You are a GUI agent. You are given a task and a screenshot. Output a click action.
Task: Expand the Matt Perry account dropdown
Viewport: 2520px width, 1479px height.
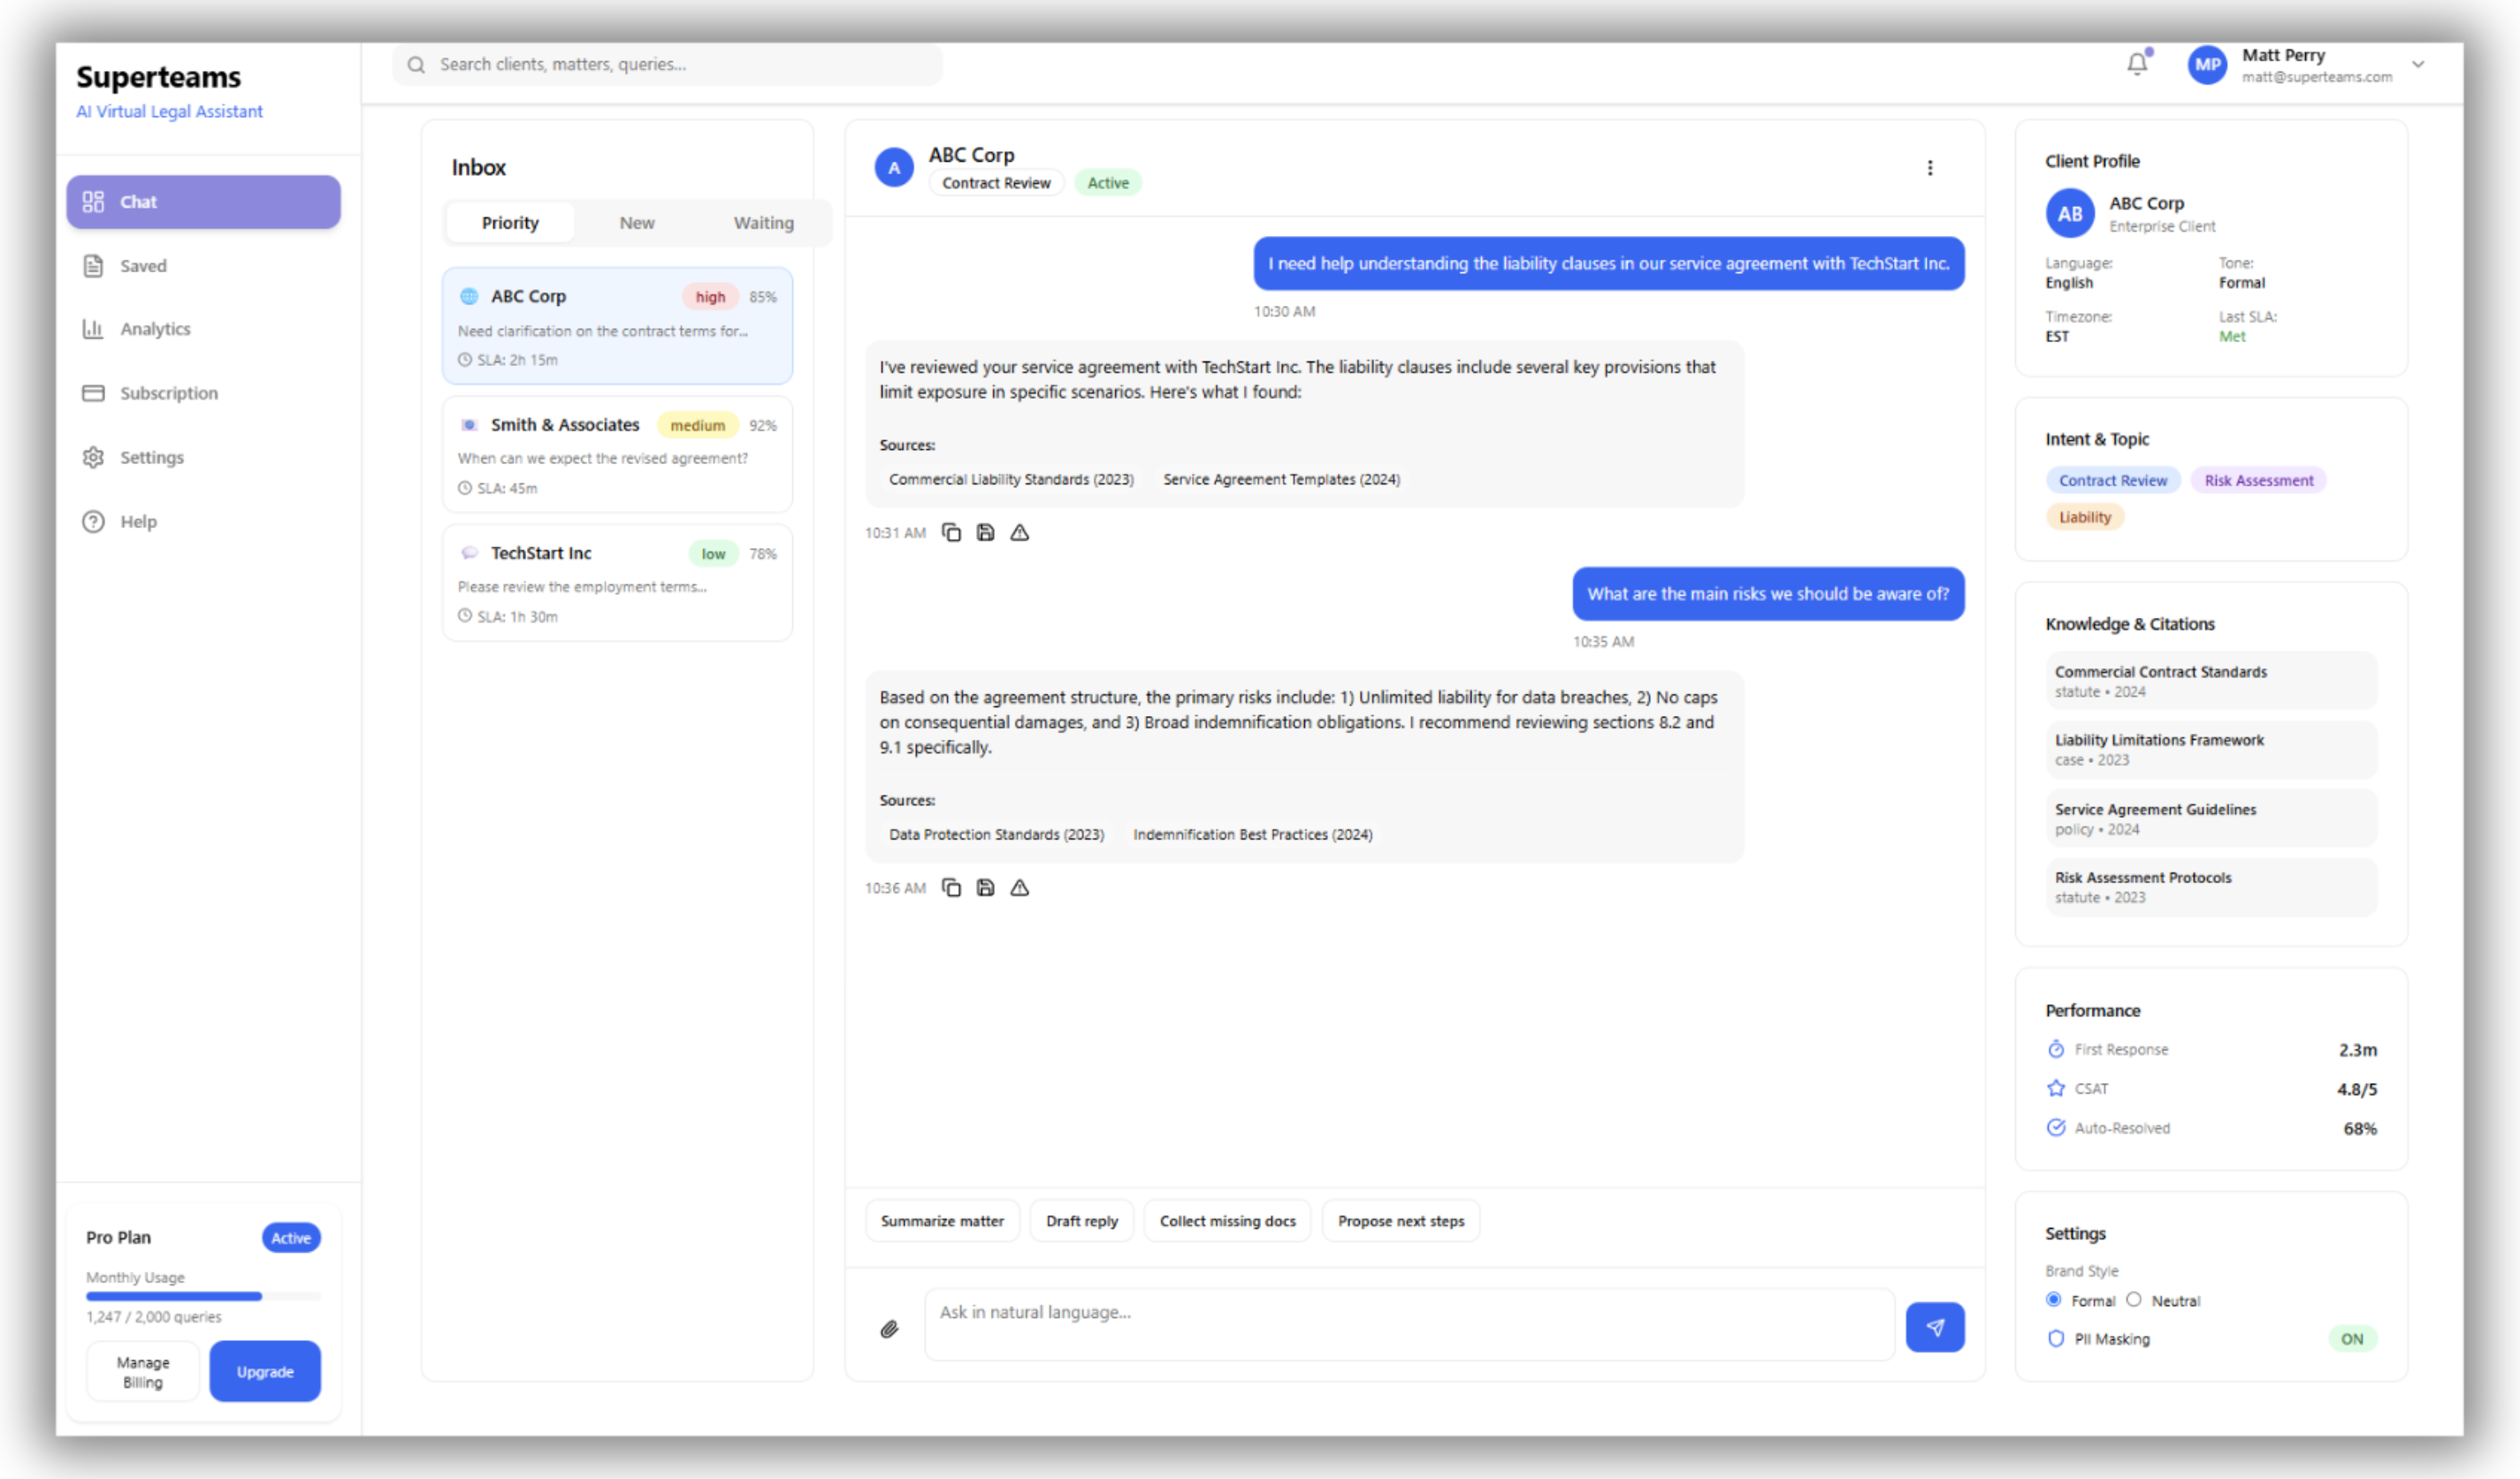pyautogui.click(x=2418, y=64)
